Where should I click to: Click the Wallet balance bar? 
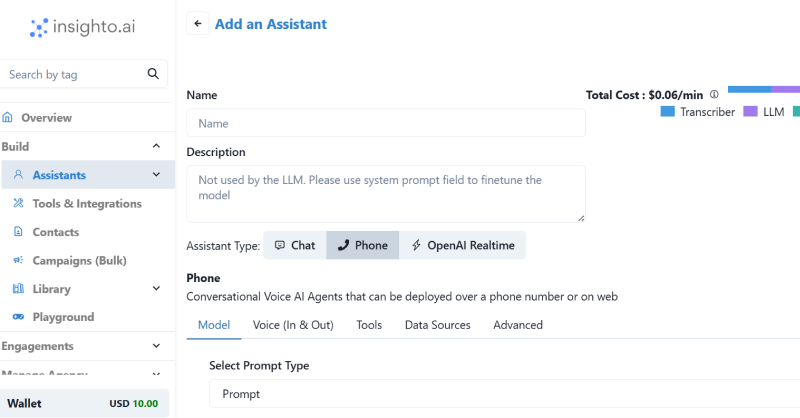[84, 404]
